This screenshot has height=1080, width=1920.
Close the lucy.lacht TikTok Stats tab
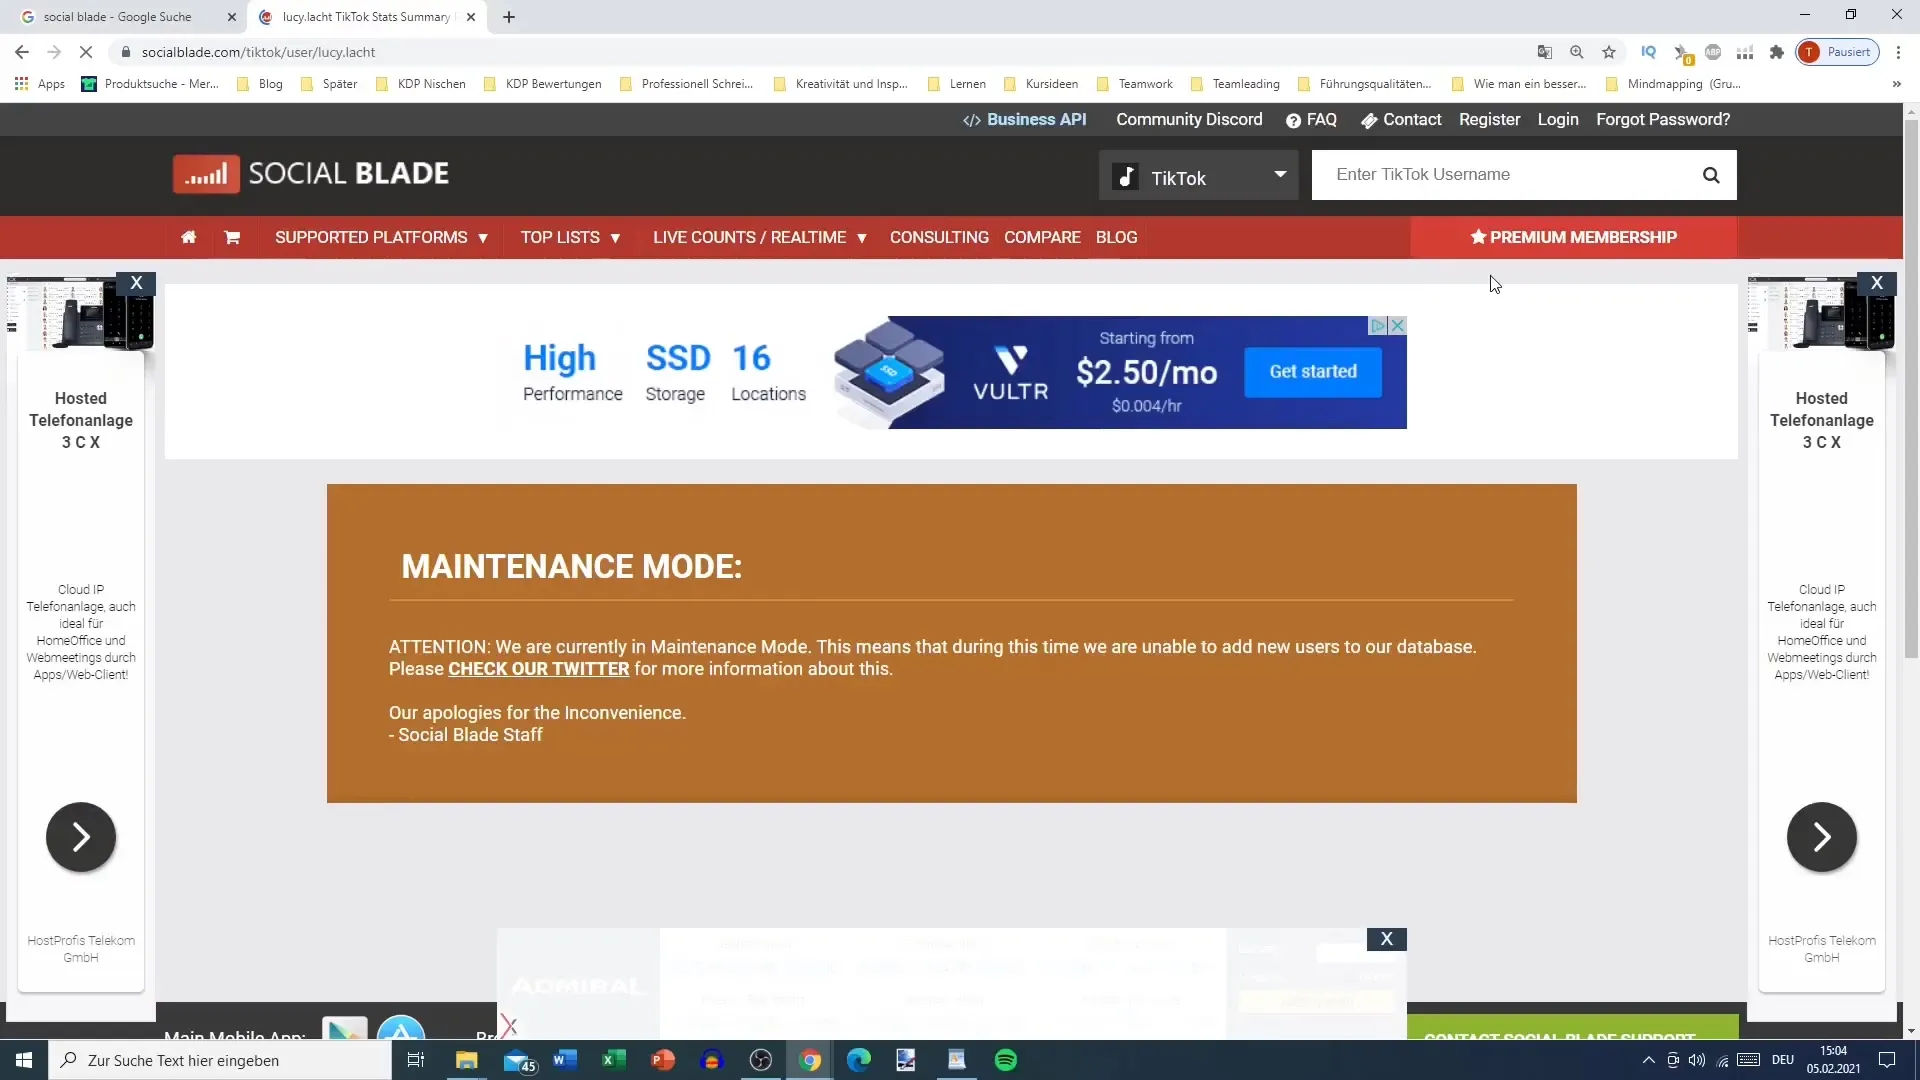pyautogui.click(x=471, y=17)
